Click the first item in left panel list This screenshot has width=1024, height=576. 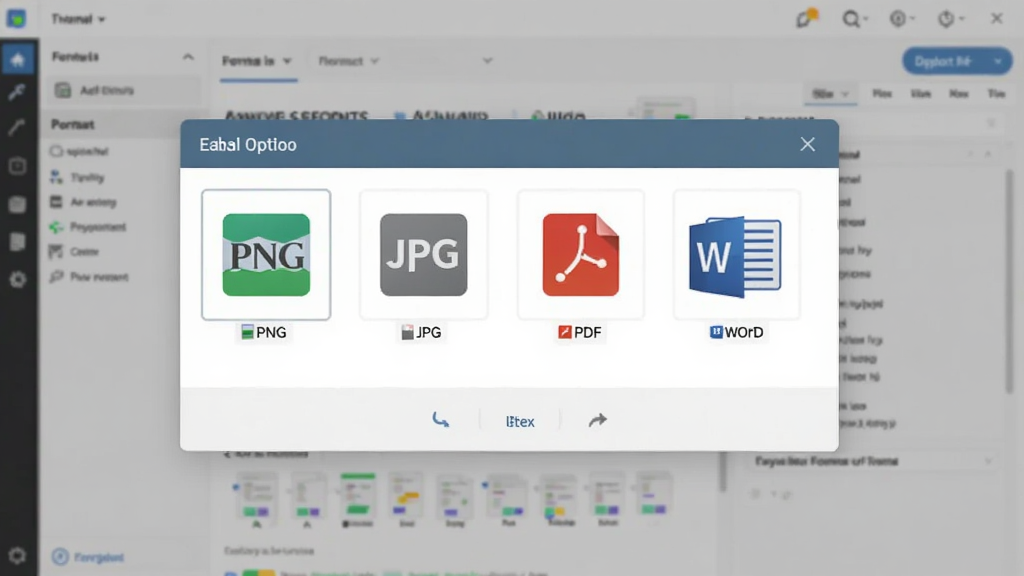pos(122,90)
